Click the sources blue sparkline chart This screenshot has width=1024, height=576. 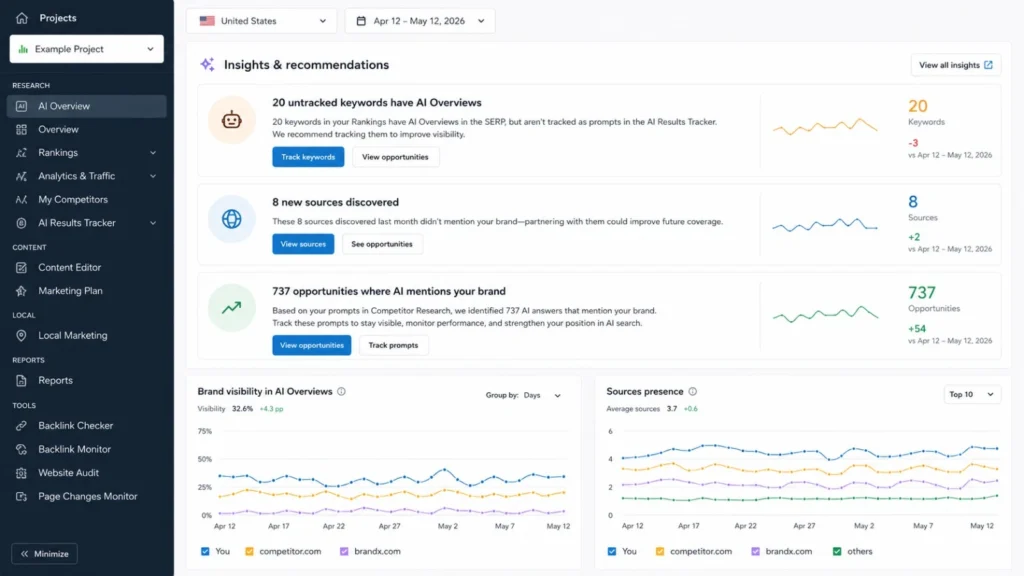coord(825,225)
